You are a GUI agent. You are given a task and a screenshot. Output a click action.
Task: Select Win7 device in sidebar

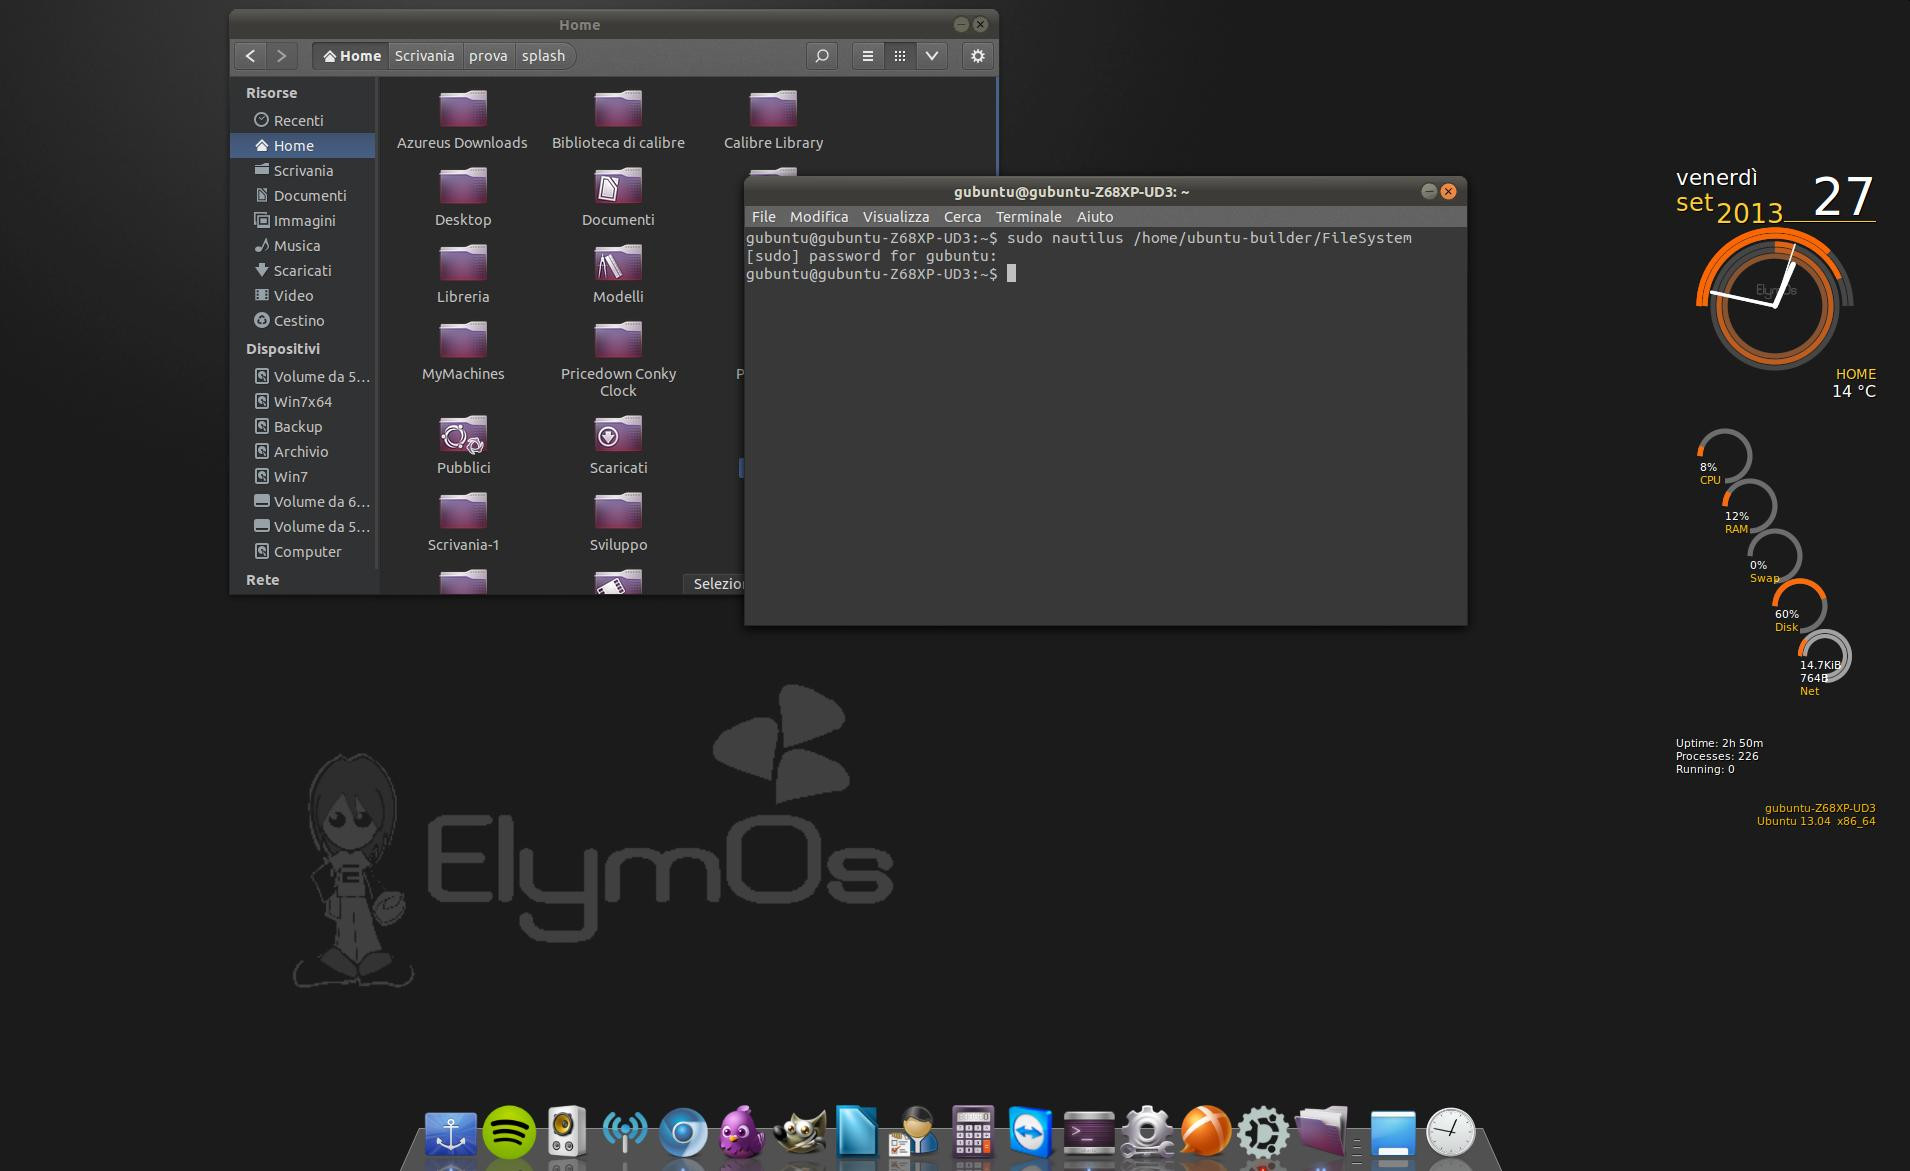(303, 476)
